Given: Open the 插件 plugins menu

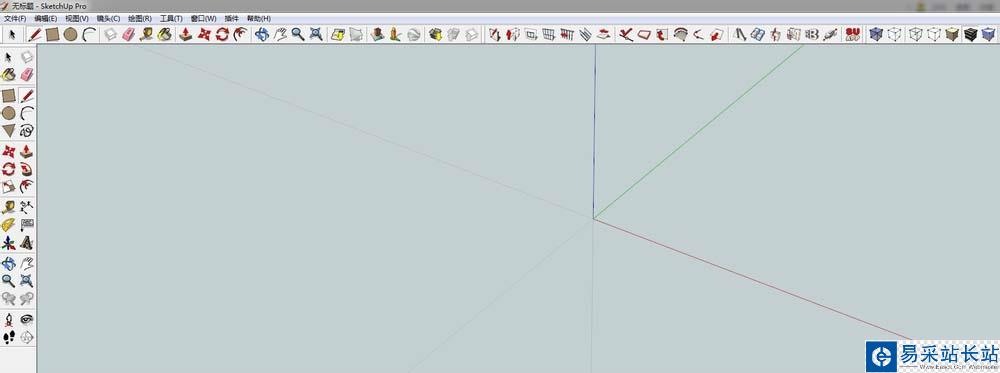Looking at the screenshot, I should (x=232, y=18).
